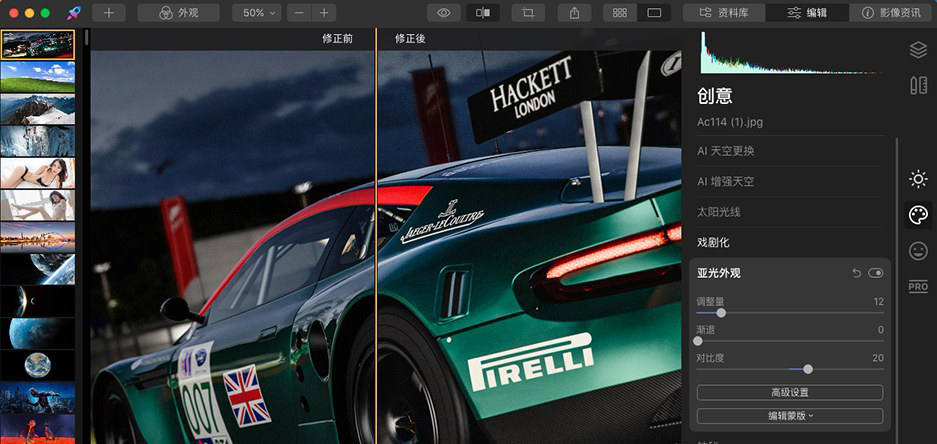Switch to single image view
The image size is (937, 444).
tap(654, 13)
